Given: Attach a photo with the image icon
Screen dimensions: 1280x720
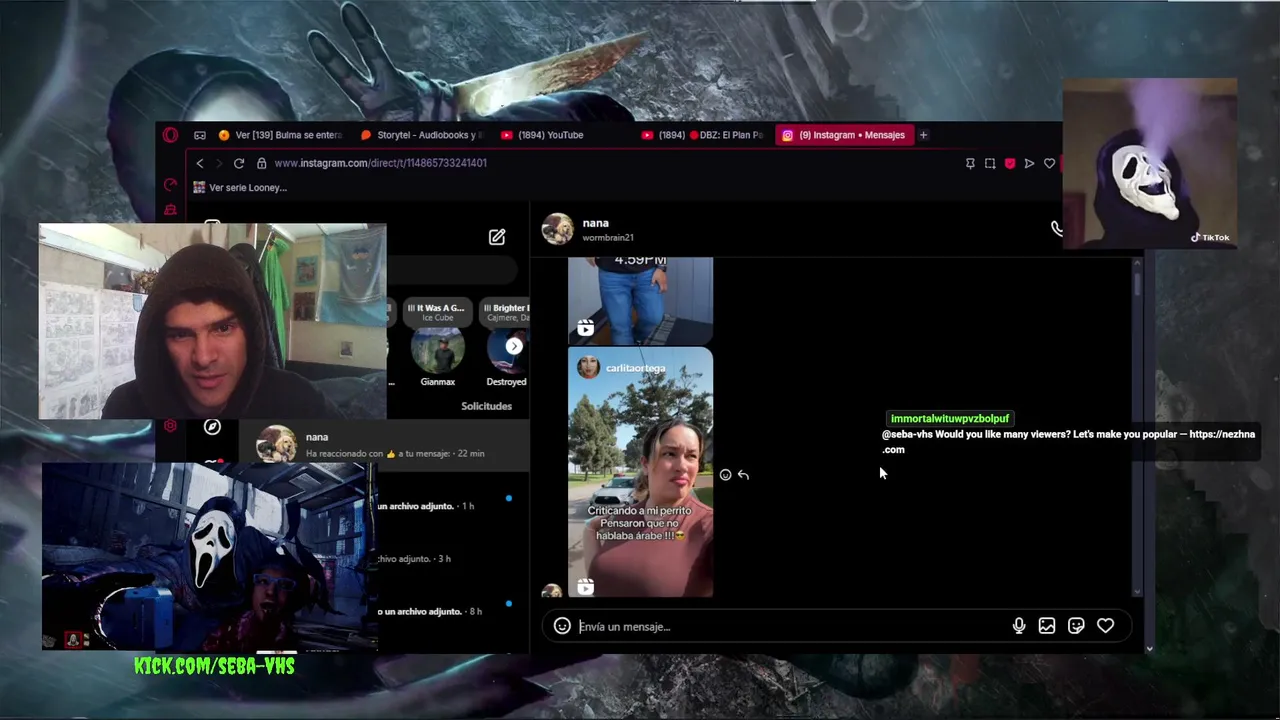Looking at the screenshot, I should click(x=1047, y=626).
